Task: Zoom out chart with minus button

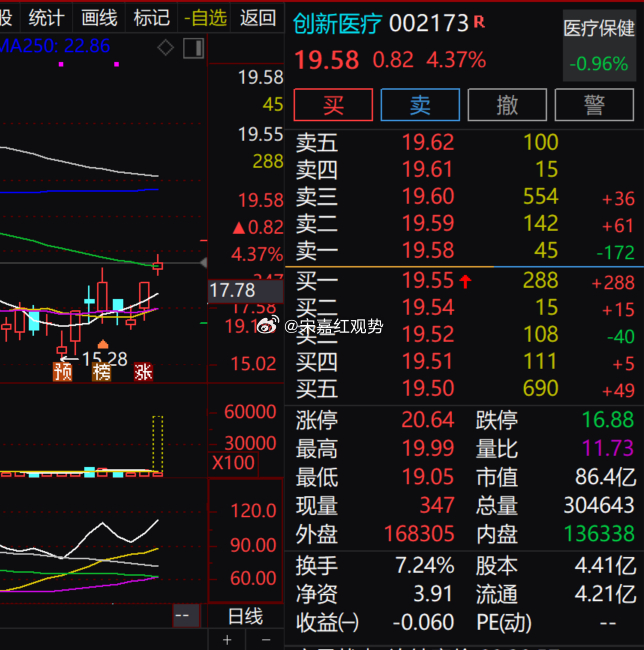Action: (x=266, y=640)
